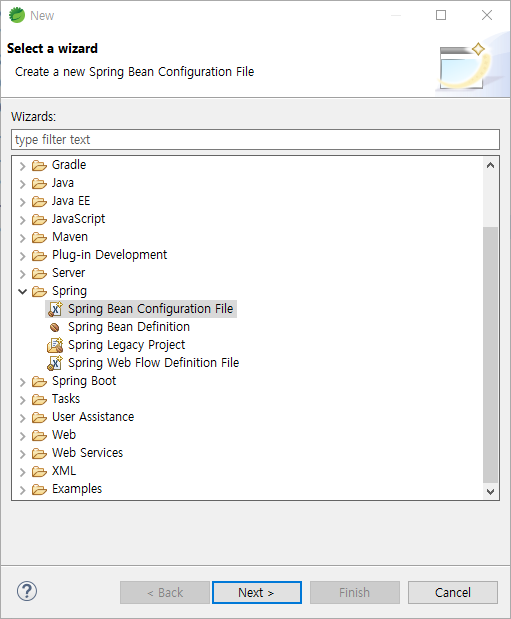
Task: Click the Tasks folder icon
Action: point(39,400)
